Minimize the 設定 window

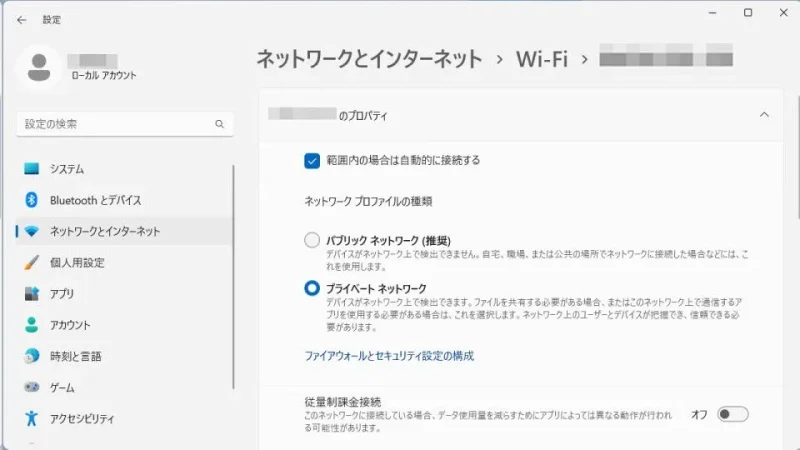click(712, 13)
